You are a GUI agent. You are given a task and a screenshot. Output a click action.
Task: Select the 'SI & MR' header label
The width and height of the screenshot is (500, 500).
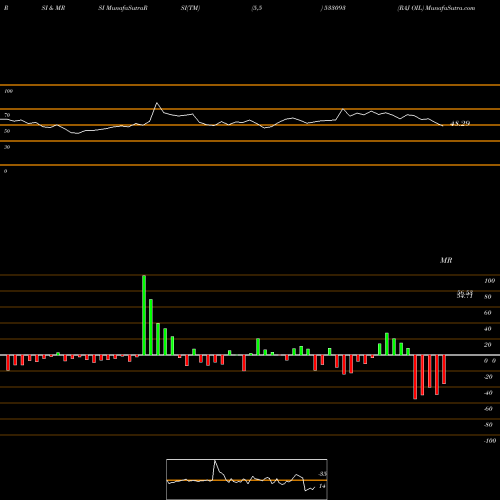point(53,8)
